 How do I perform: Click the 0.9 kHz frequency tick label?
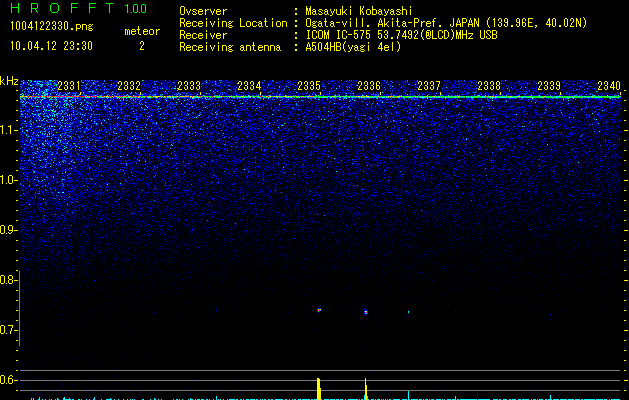7,230
